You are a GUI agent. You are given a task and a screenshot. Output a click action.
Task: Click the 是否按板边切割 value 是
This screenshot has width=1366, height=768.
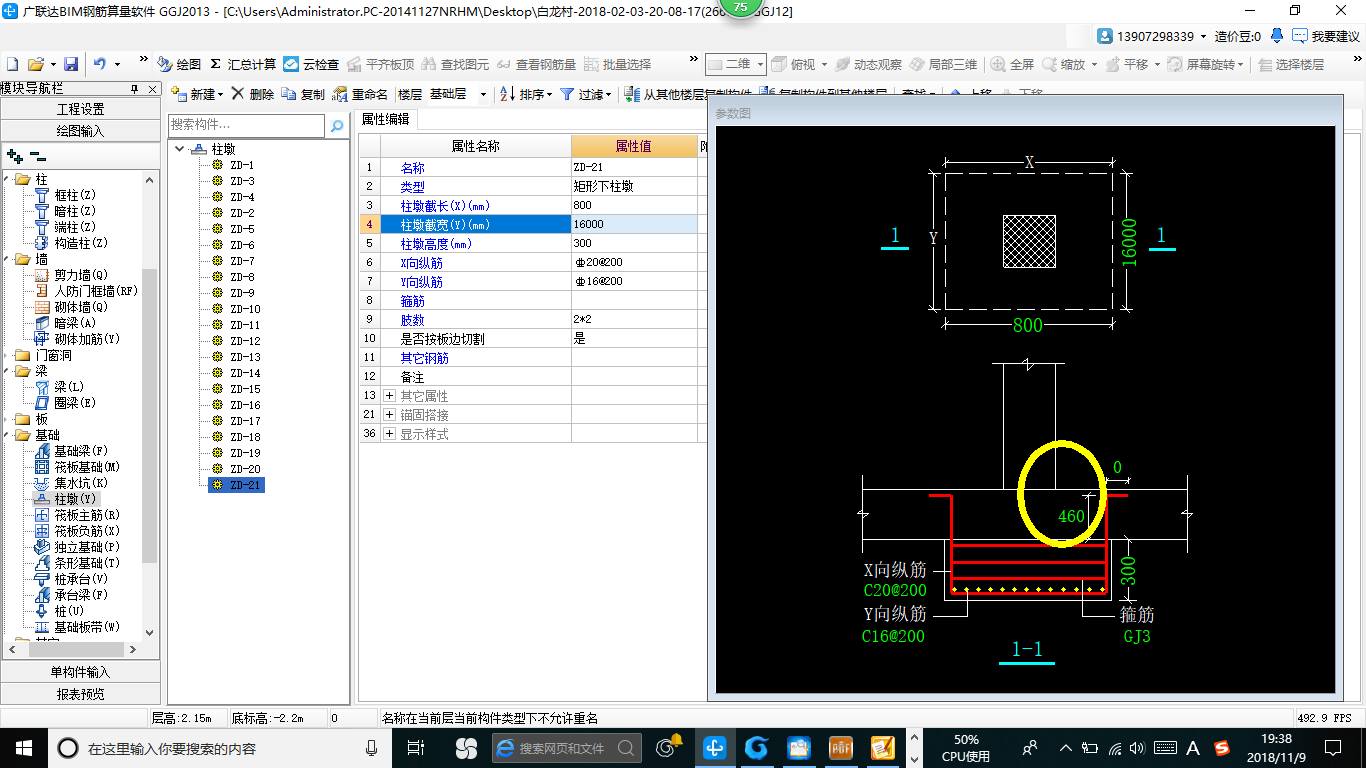[634, 339]
